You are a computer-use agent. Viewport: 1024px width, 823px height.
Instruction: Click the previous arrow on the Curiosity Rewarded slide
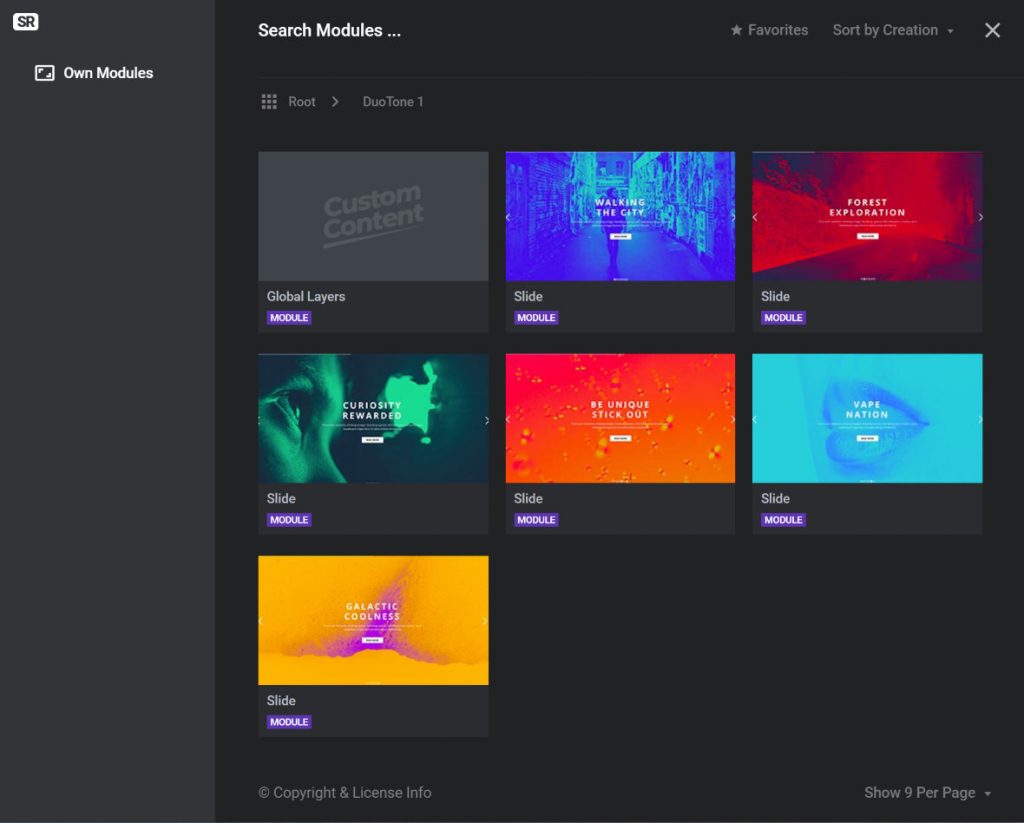click(x=261, y=419)
